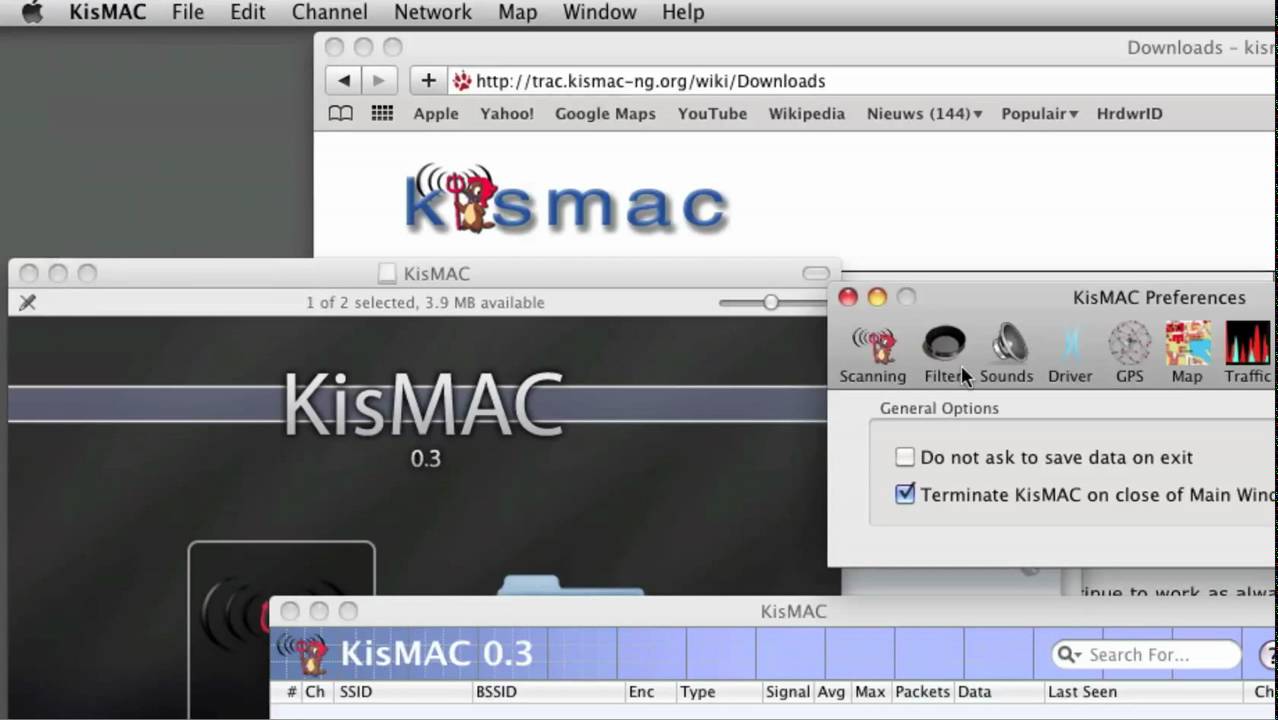
Task: Open the YouTube bookmark
Action: (712, 114)
